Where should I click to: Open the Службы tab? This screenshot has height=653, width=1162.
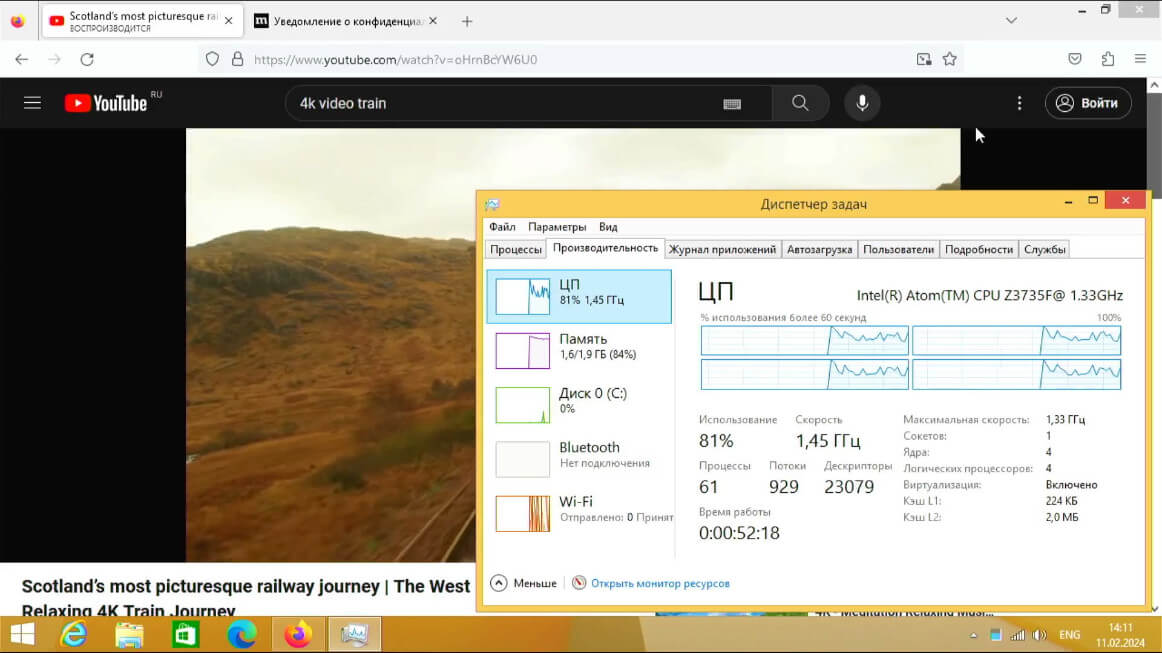(1045, 250)
